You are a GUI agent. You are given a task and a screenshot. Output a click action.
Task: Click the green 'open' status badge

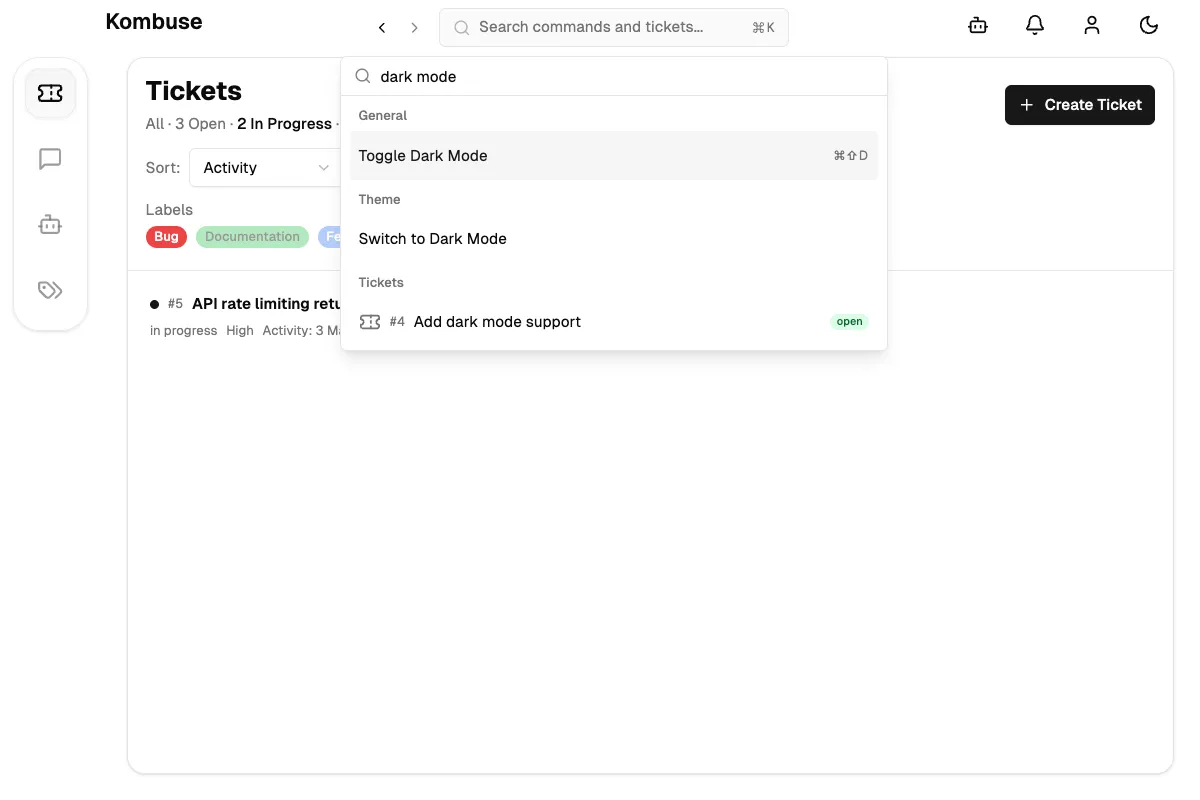[849, 321]
